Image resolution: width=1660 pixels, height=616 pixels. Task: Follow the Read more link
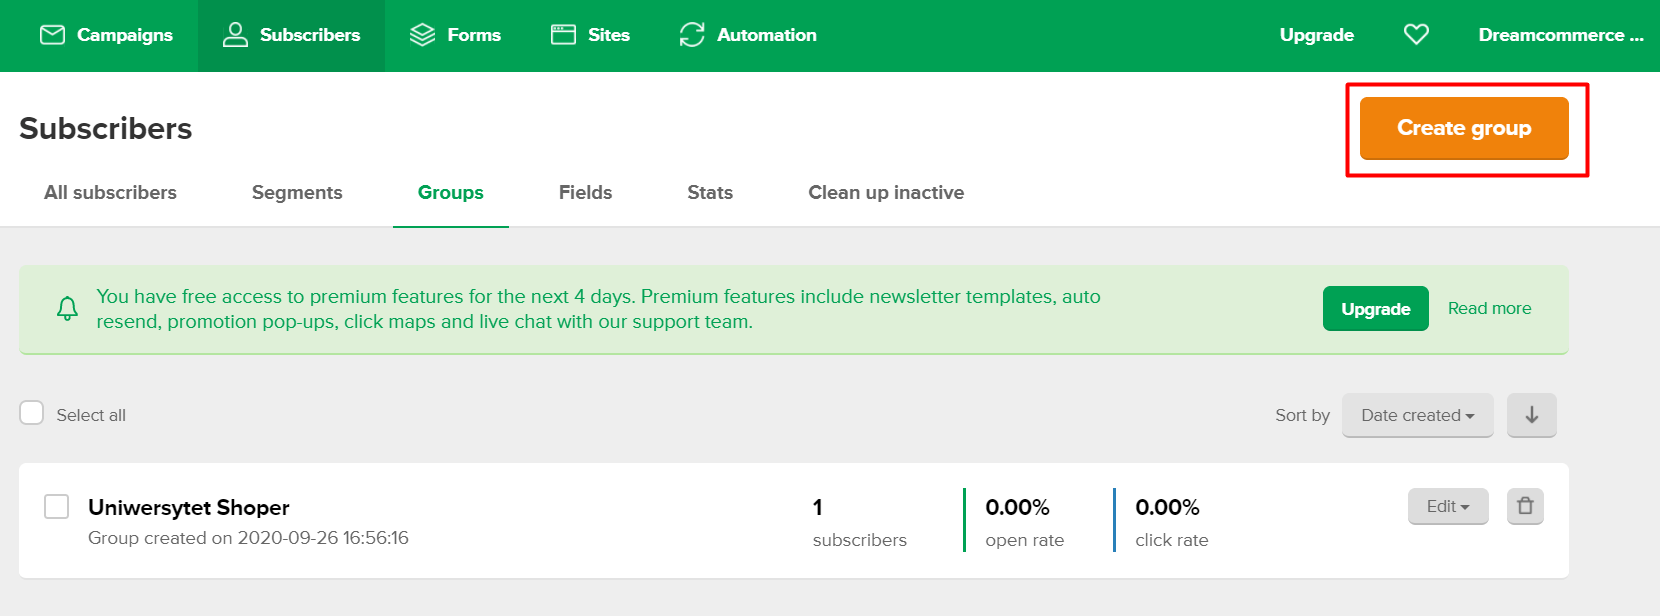point(1489,308)
